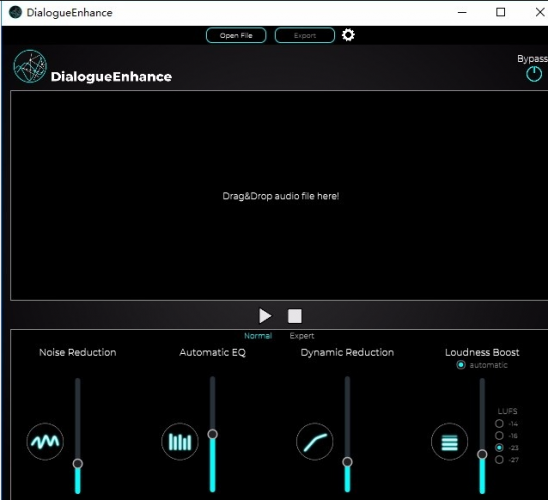The height and width of the screenshot is (500, 548).
Task: Toggle the Noise Reduction waveform icon
Action: pos(45,442)
